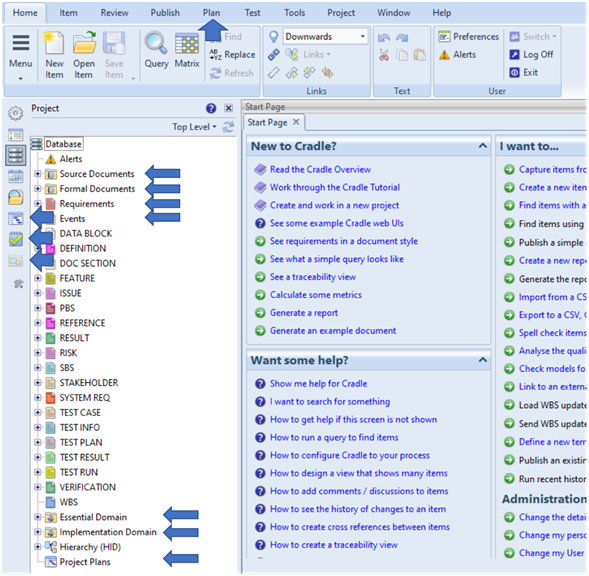Collapse the Want some help? section
Screen dimensions: 589x576
[x=483, y=360]
